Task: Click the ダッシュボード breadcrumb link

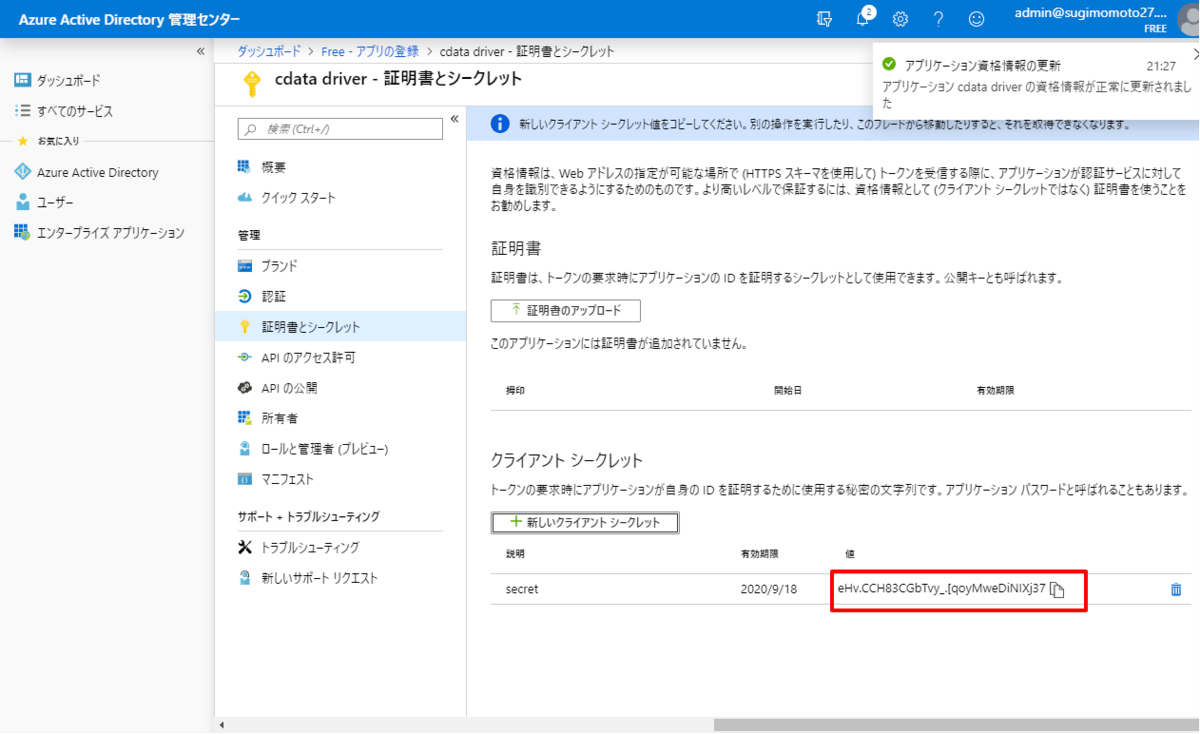Action: [x=269, y=51]
